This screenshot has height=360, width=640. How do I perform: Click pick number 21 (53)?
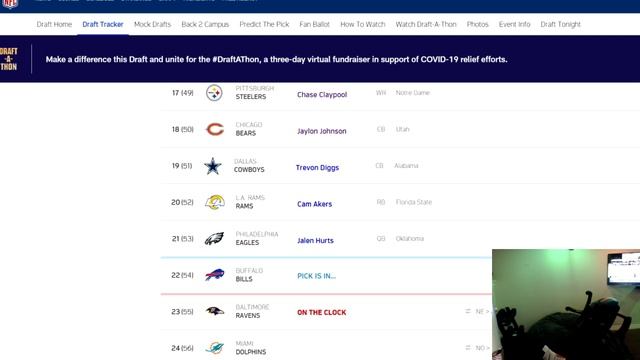click(182, 238)
